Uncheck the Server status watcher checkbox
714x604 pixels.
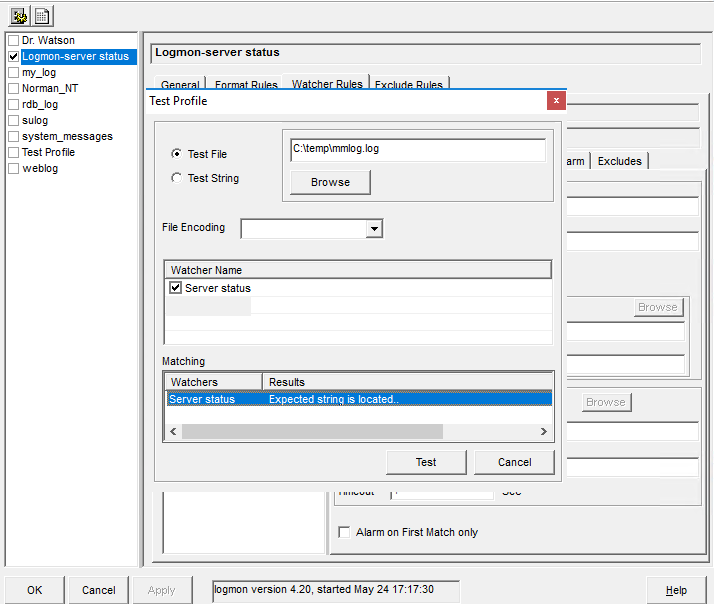tap(176, 288)
